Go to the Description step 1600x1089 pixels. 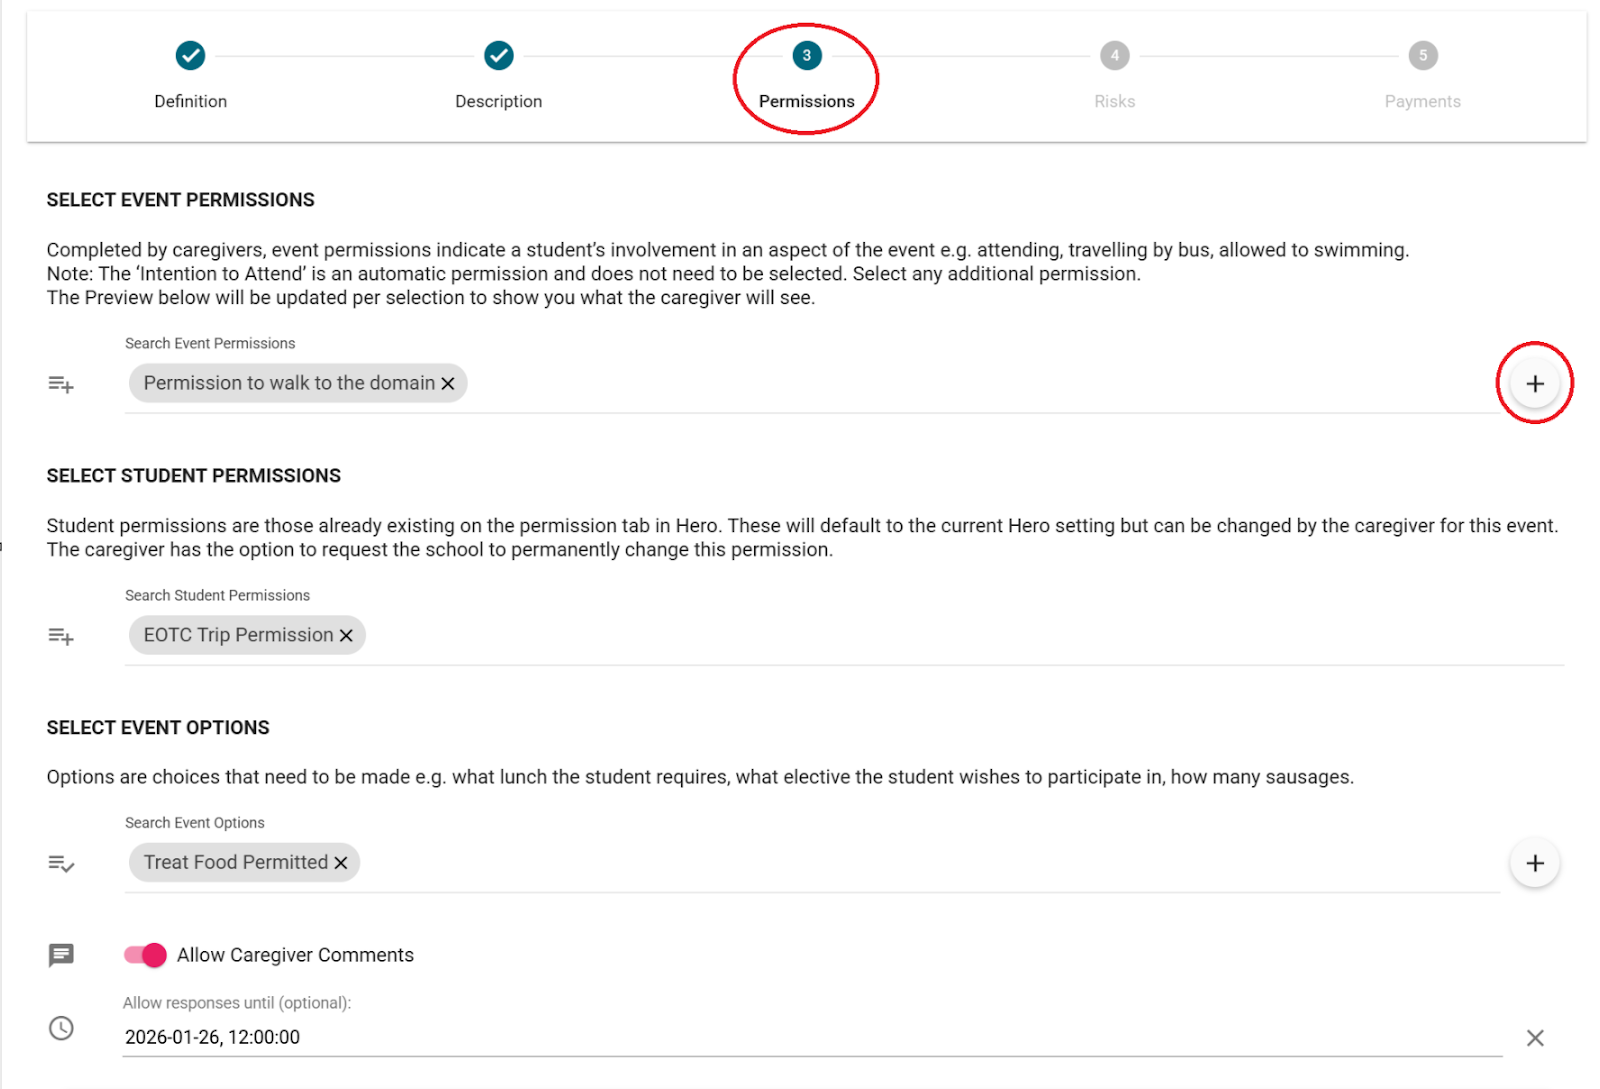498,56
